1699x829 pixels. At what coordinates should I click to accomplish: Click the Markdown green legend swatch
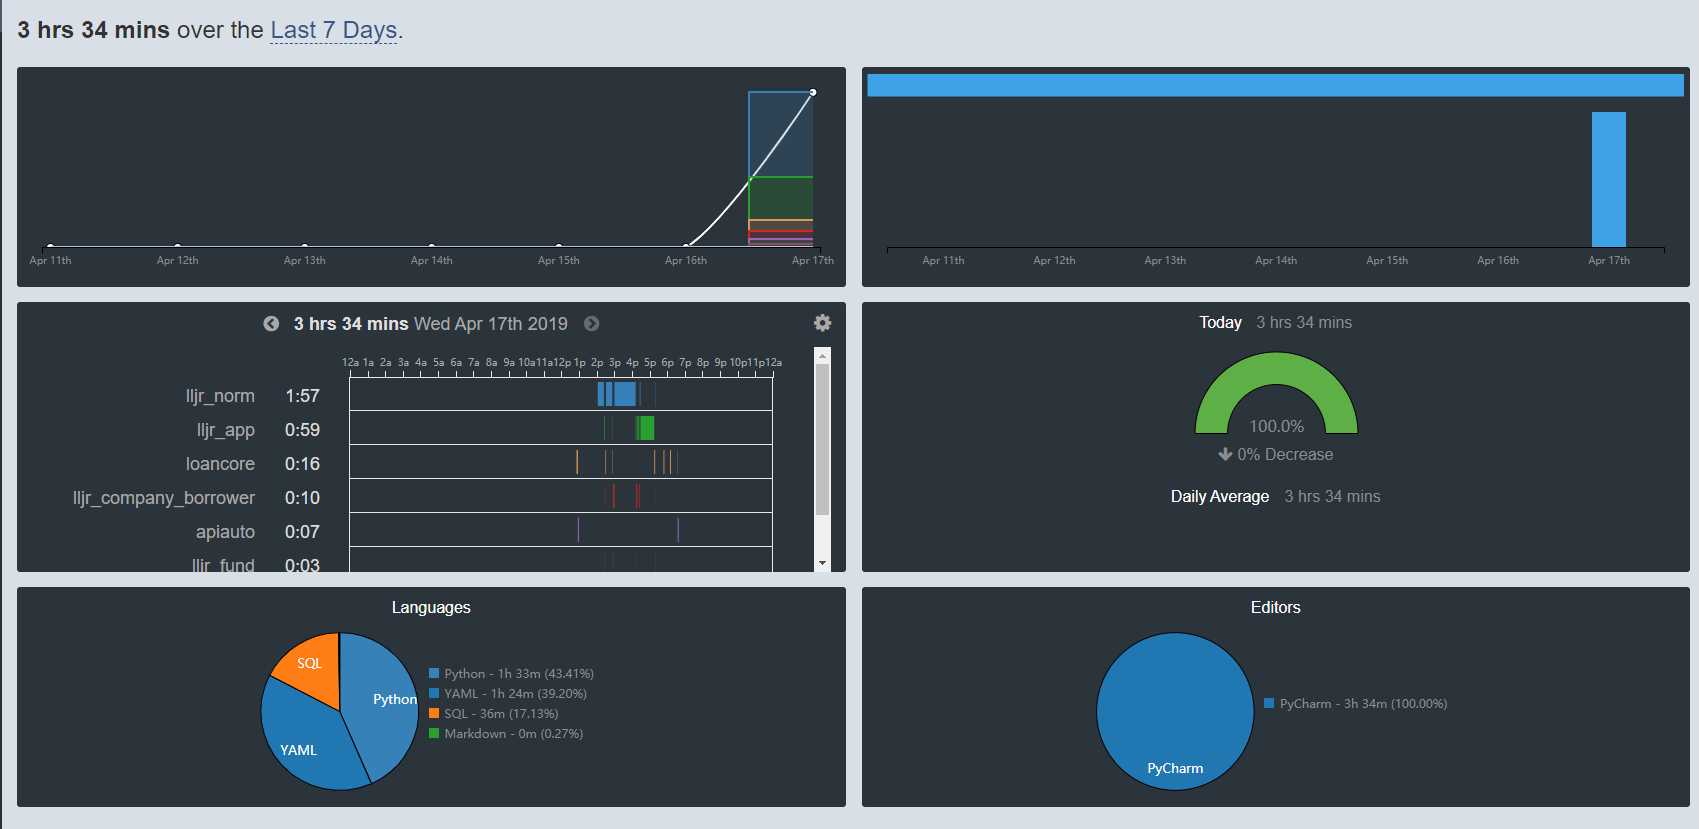(434, 733)
